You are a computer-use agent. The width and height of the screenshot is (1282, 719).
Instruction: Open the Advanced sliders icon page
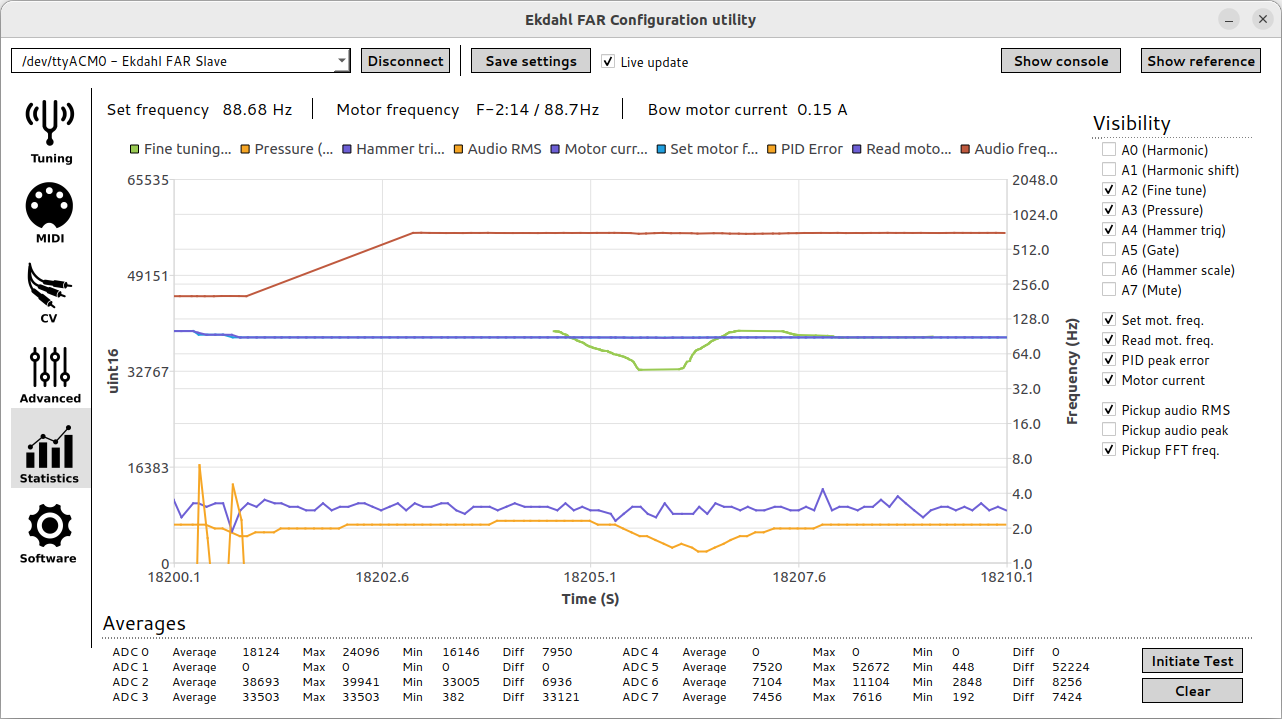(49, 368)
